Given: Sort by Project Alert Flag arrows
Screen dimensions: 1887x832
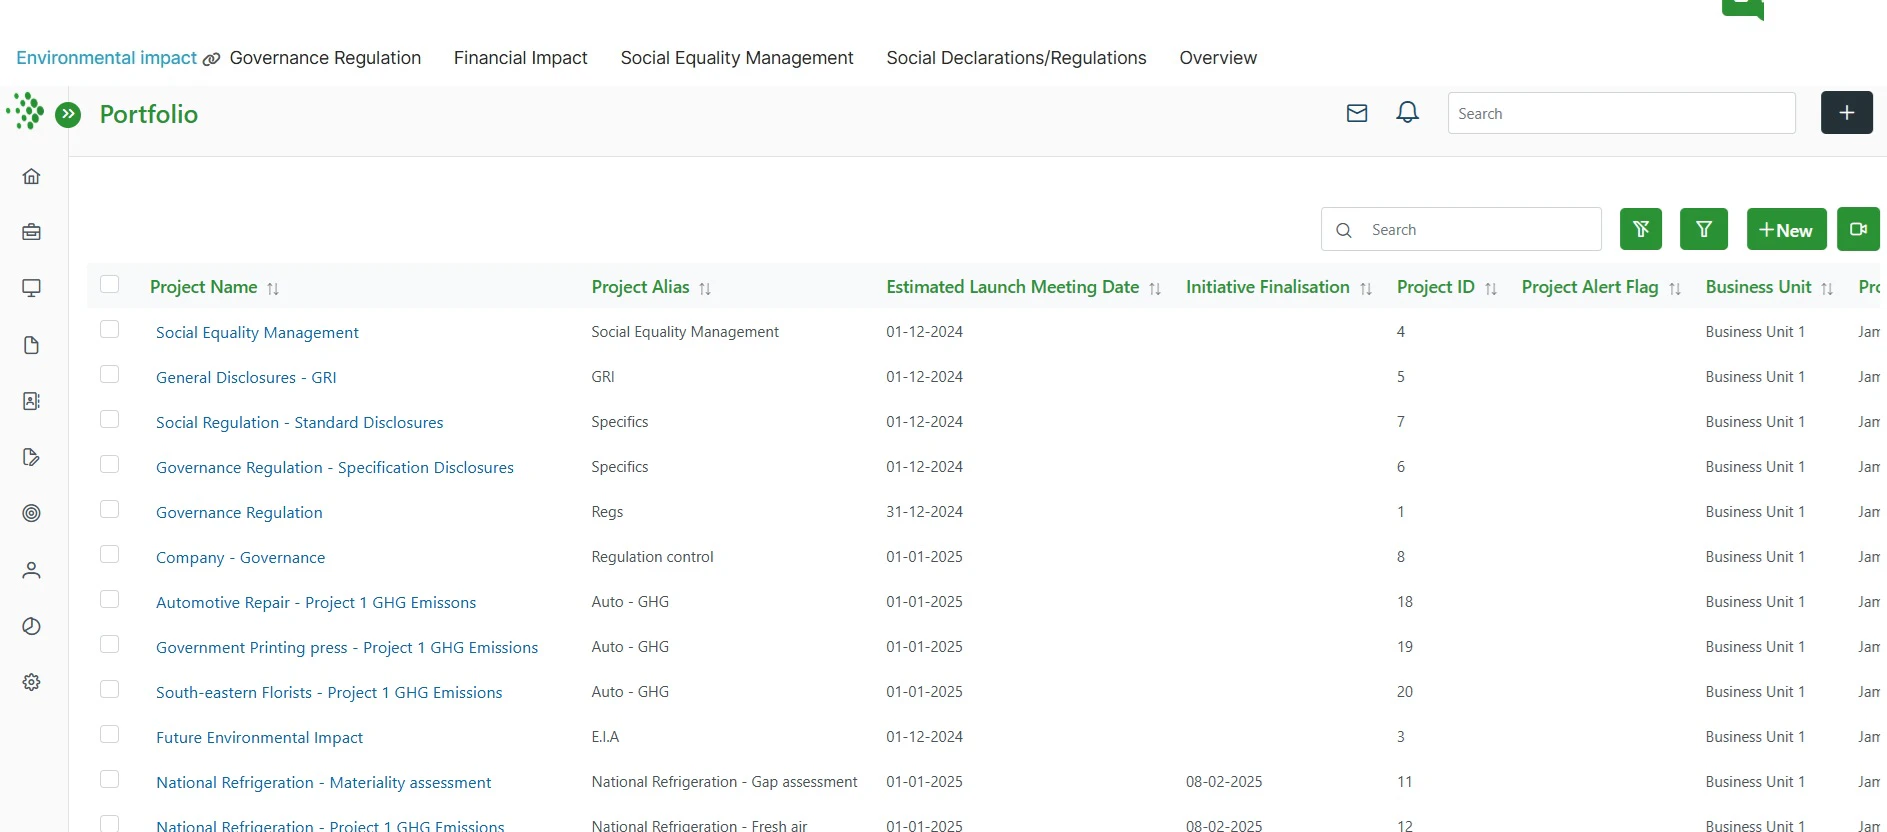Looking at the screenshot, I should tap(1675, 288).
